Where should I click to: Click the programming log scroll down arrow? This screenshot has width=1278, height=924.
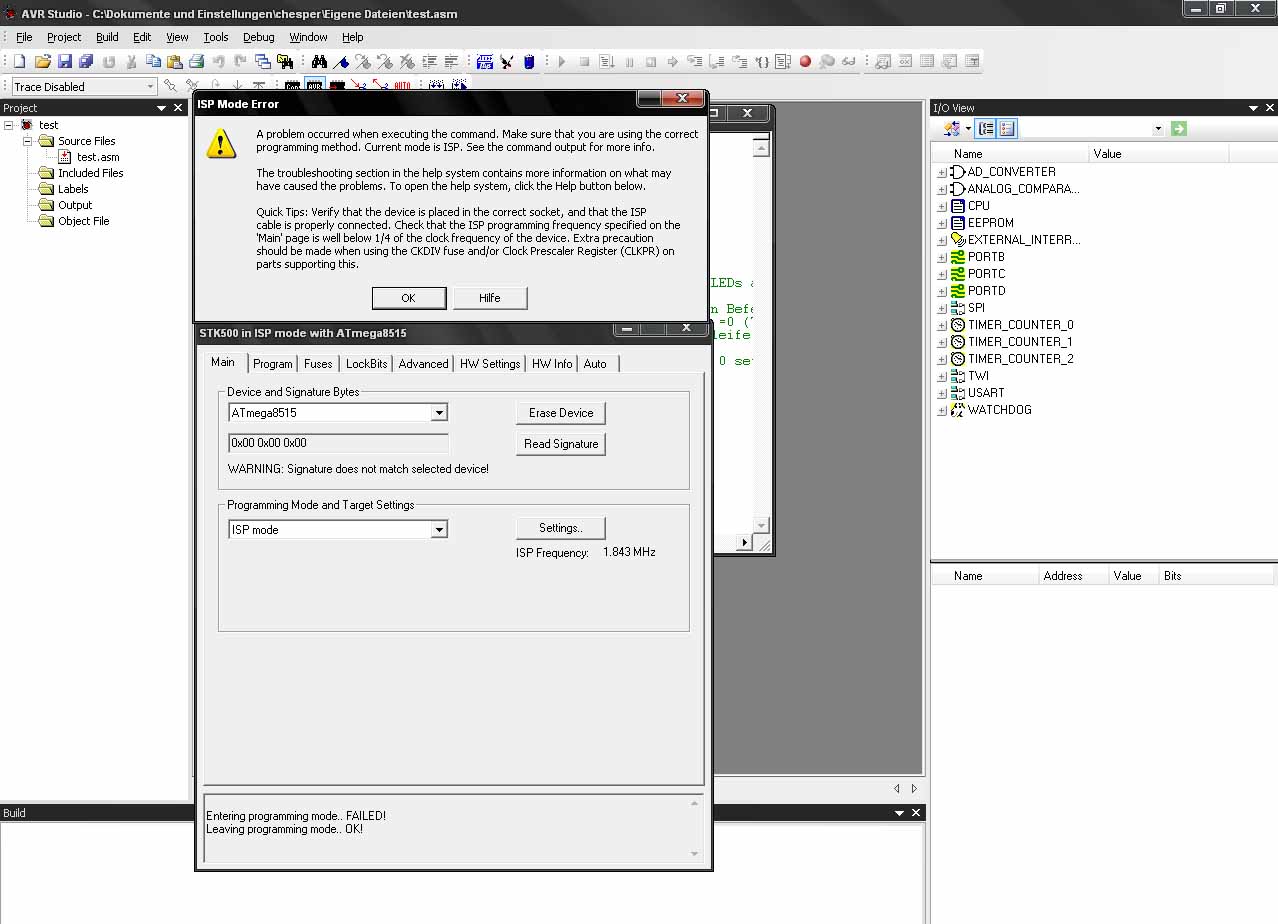click(x=695, y=853)
